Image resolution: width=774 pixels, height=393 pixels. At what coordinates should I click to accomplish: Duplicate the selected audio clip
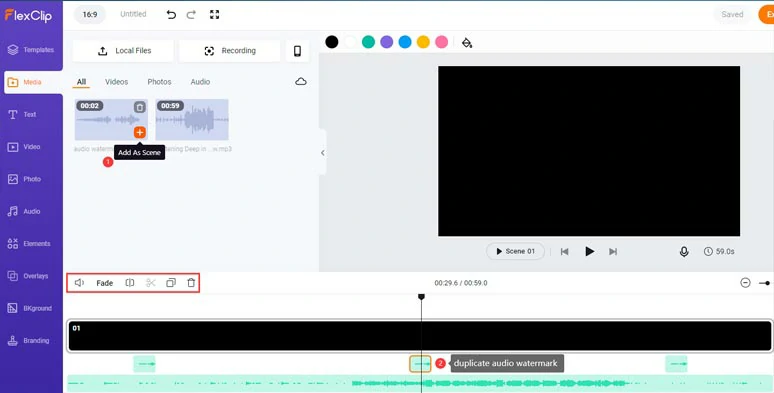(x=171, y=283)
